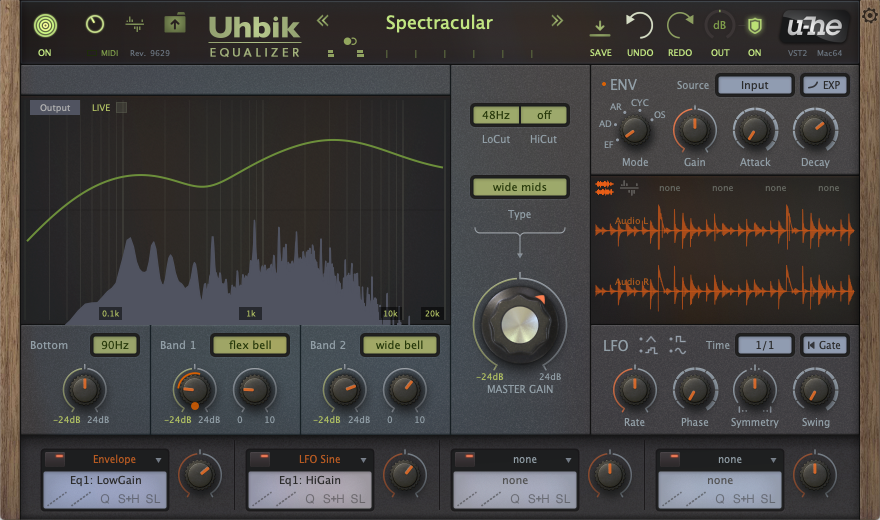Click the 1k frequency label in analyzer

[x=251, y=314]
